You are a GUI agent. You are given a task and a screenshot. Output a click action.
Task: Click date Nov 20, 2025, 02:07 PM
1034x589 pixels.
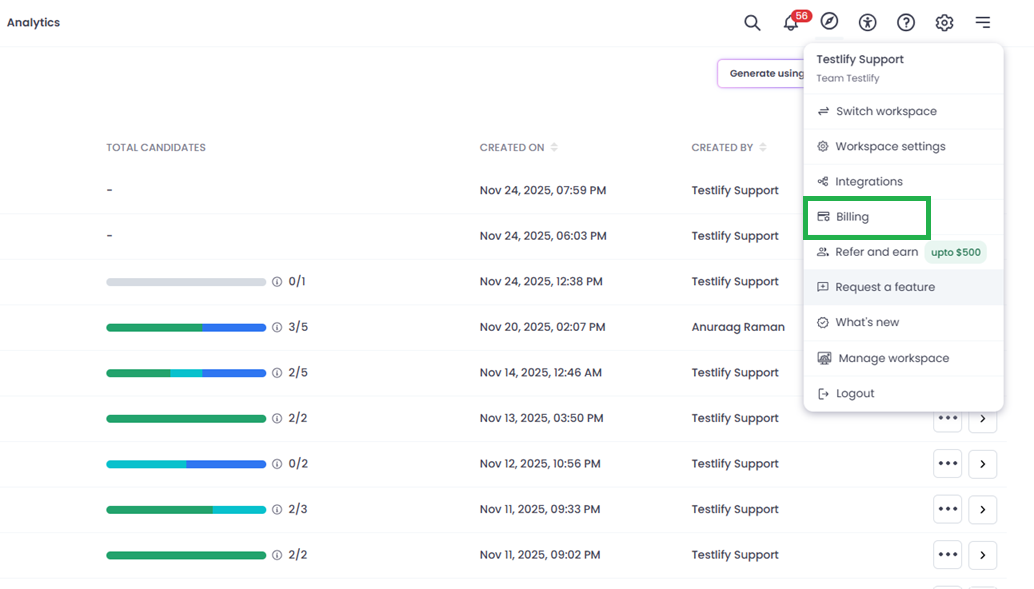point(542,327)
